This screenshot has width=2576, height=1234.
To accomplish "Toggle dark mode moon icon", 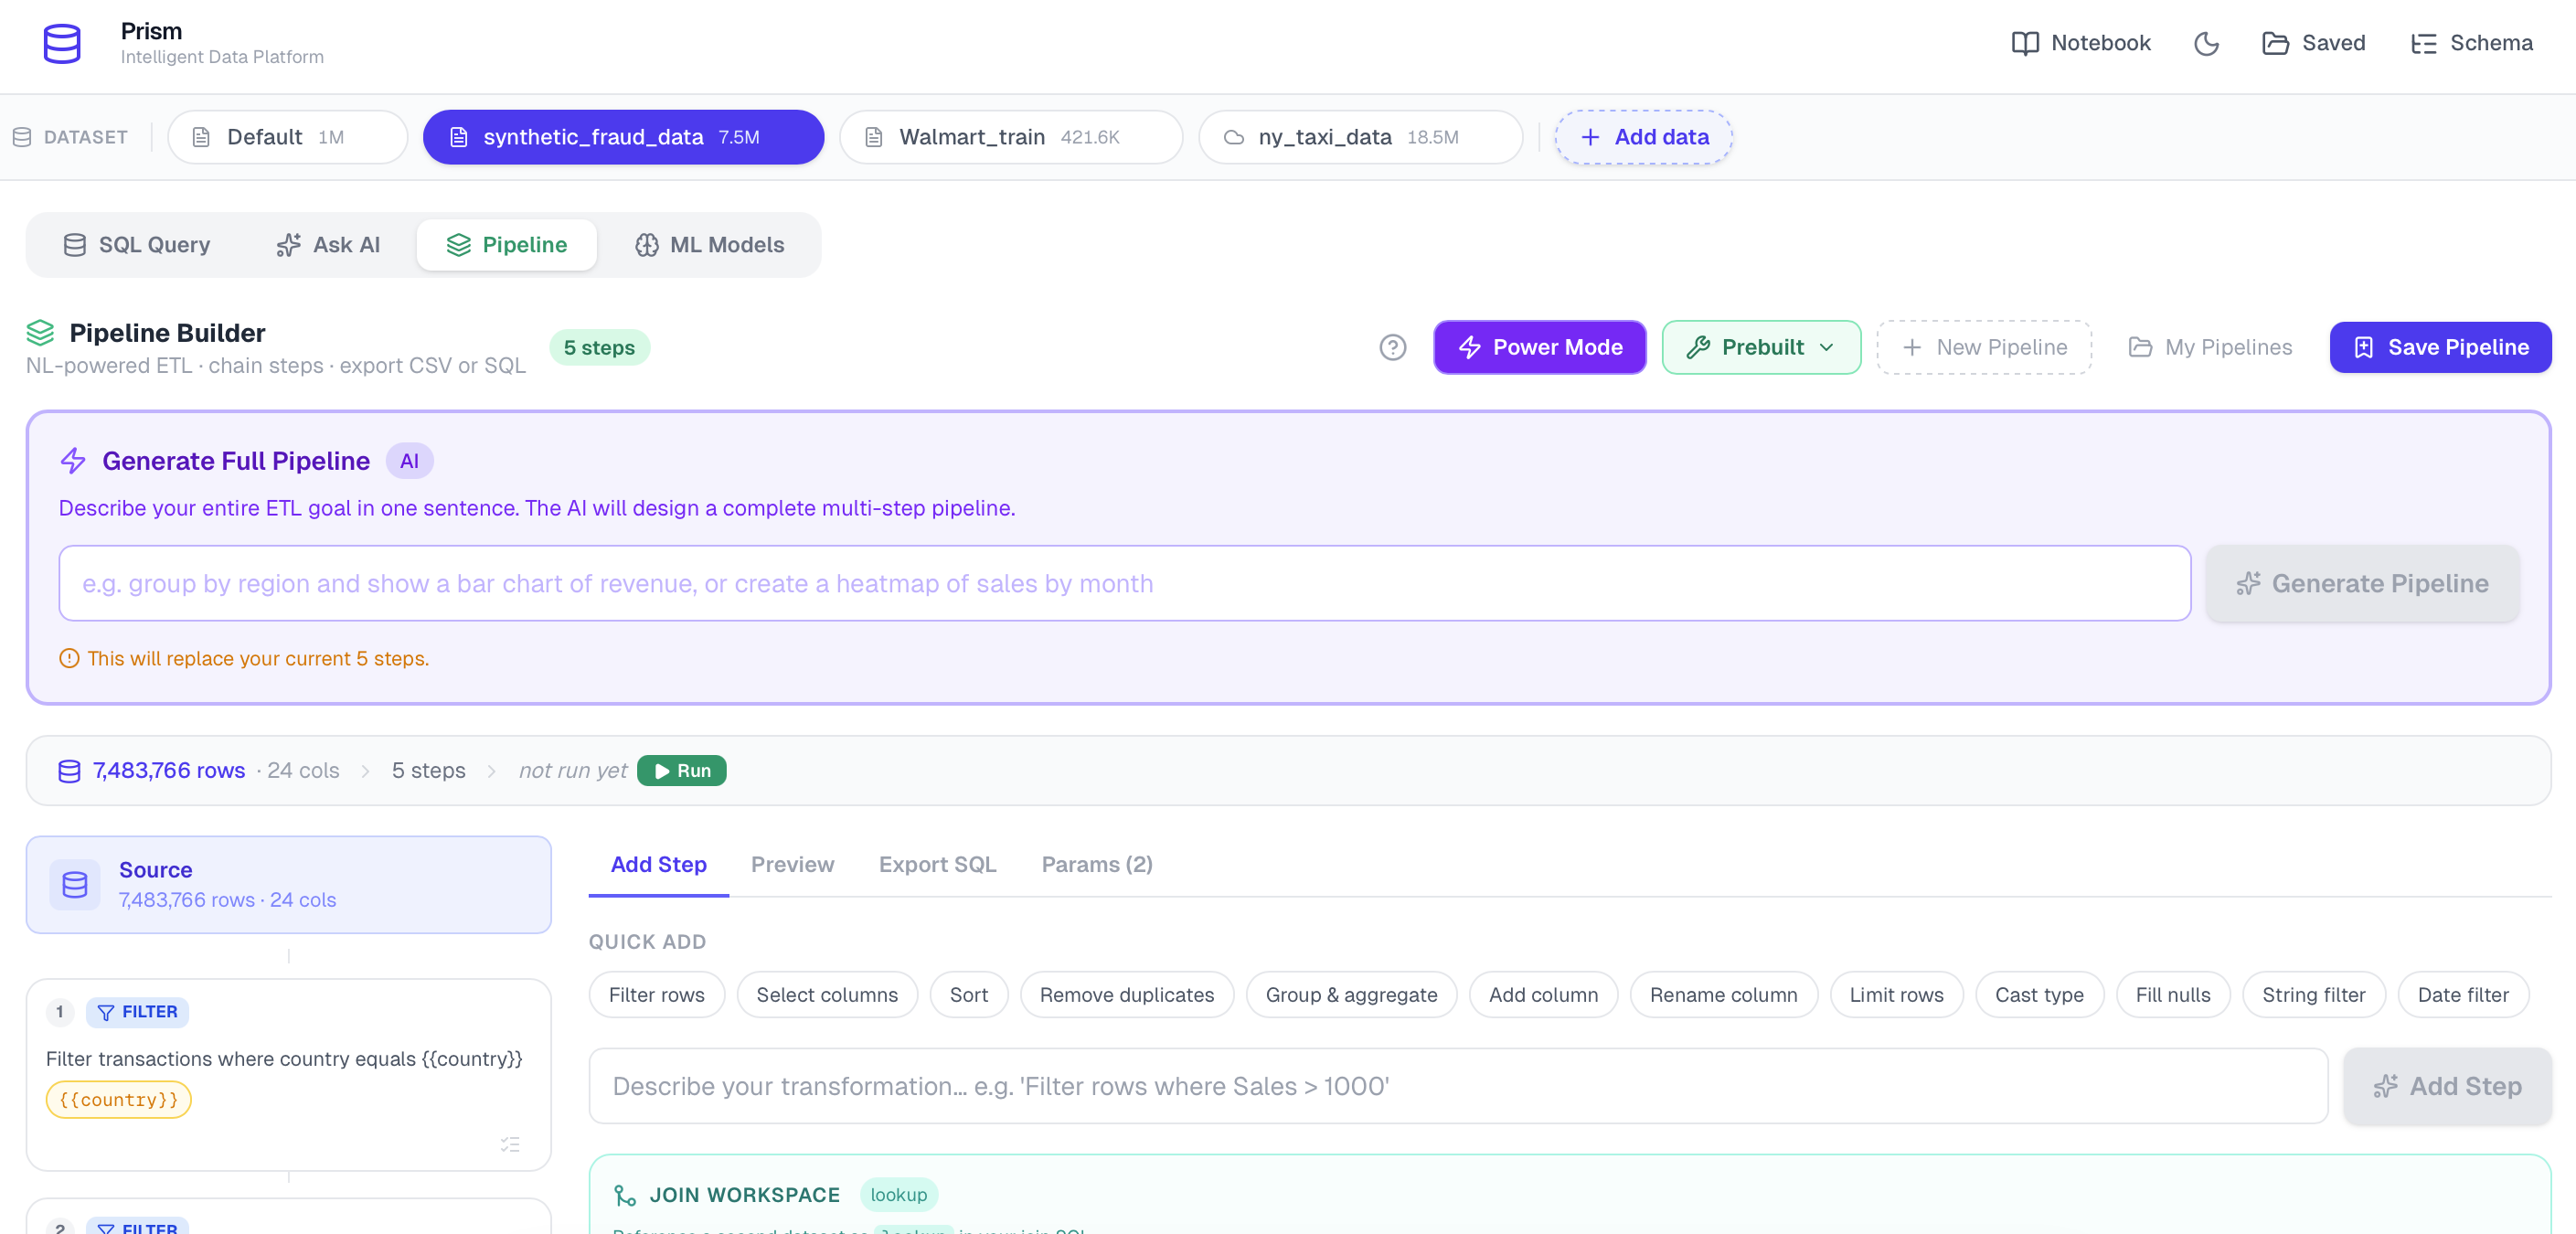I will pos(2206,43).
